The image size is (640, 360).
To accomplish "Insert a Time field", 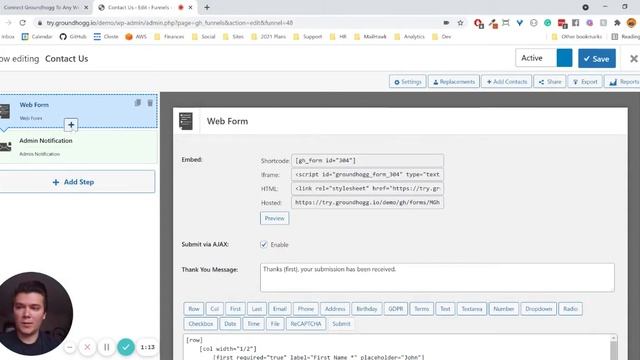I will 253,324.
